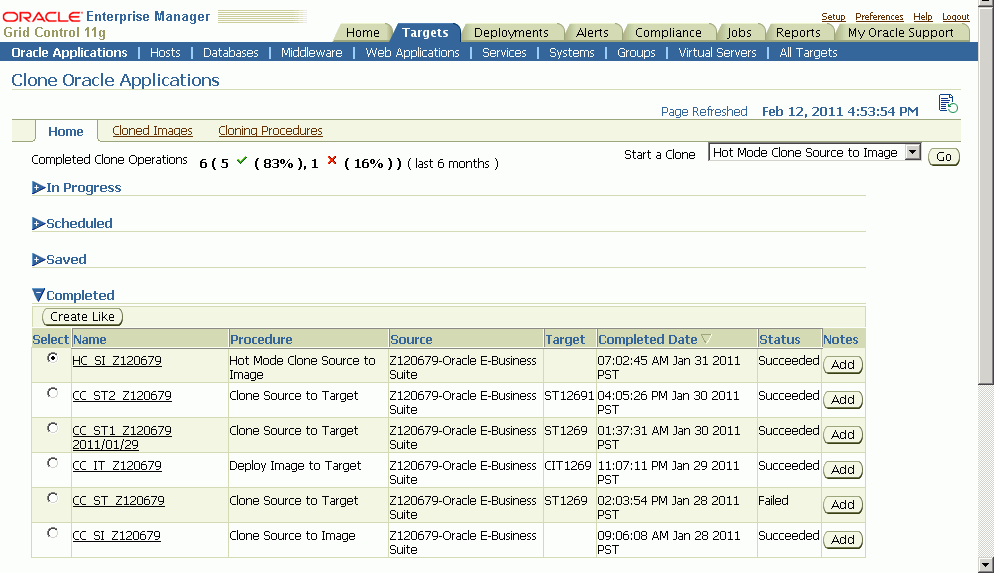Viewport: 994px width, 573px height.
Task: Add a note for CC_ST2_Z120679
Action: pos(843,399)
